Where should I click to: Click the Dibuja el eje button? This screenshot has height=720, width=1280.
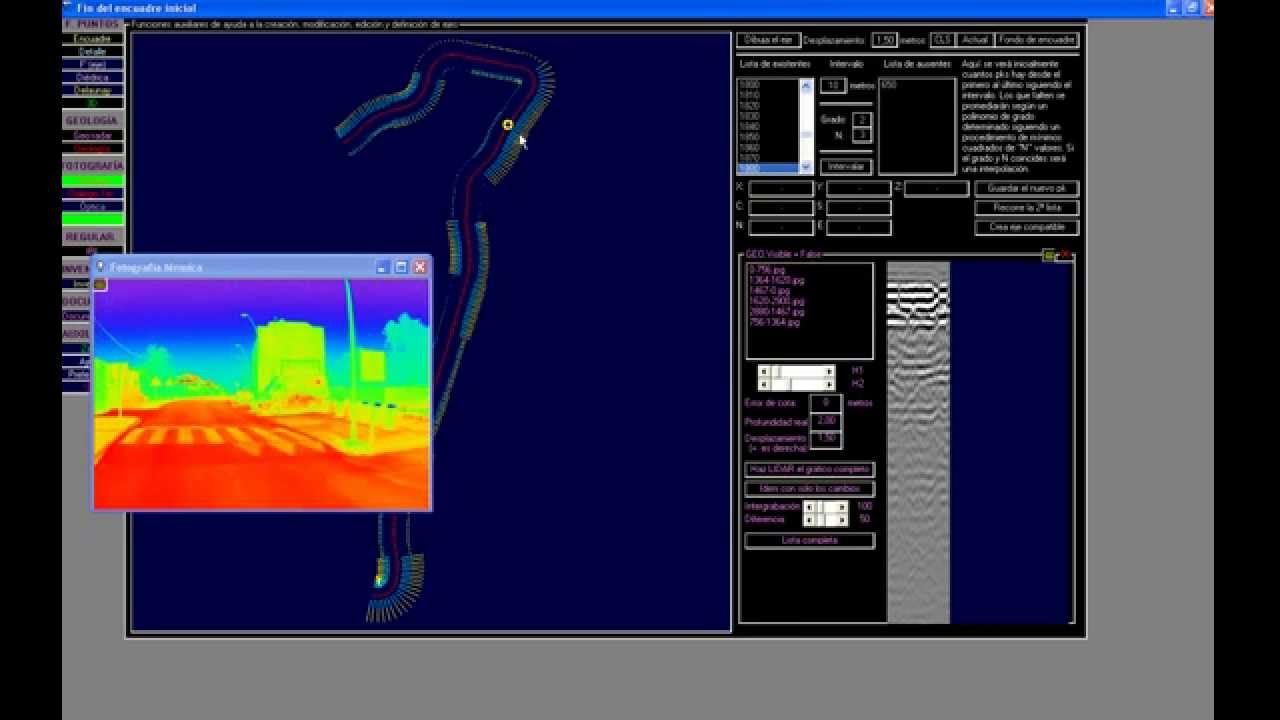[769, 40]
